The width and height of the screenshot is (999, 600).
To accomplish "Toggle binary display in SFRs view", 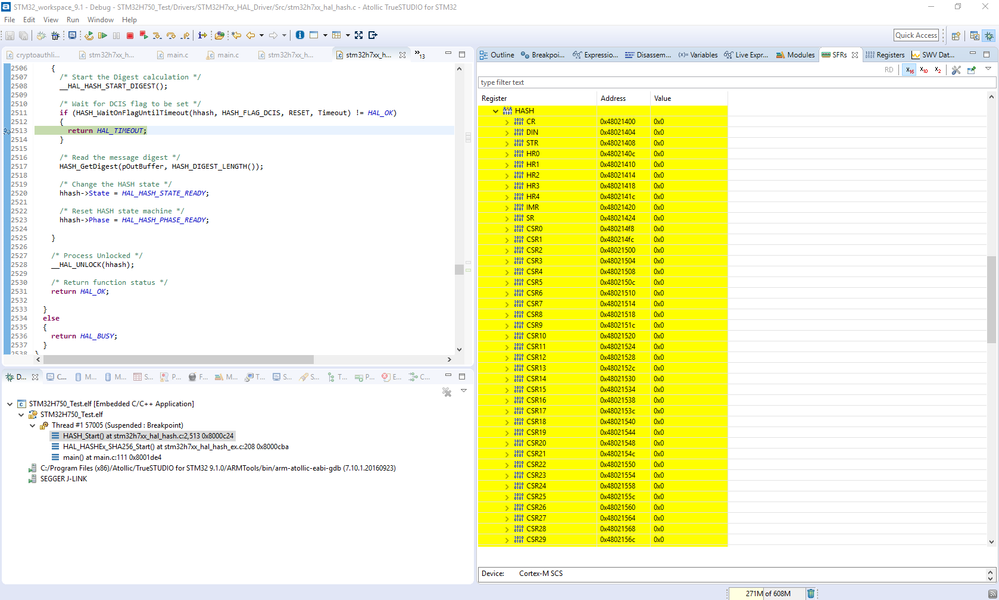I will pyautogui.click(x=938, y=70).
